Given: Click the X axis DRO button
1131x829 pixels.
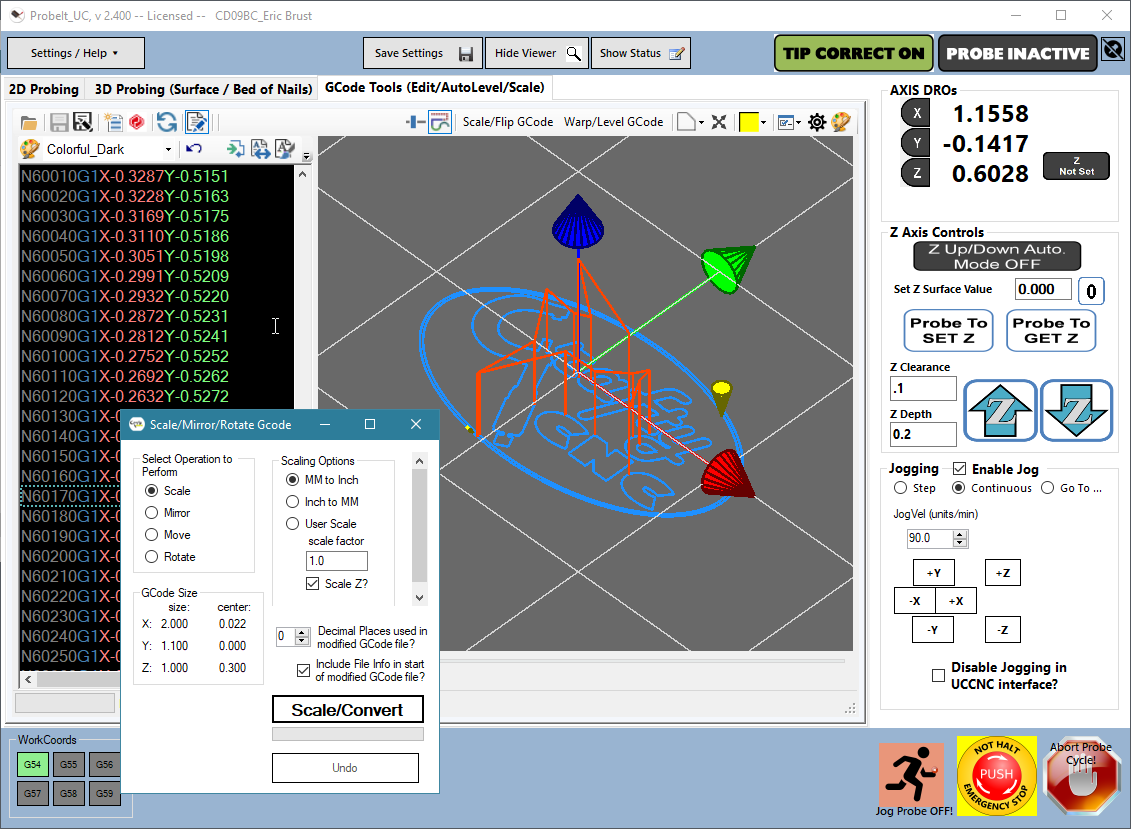Looking at the screenshot, I should (915, 113).
